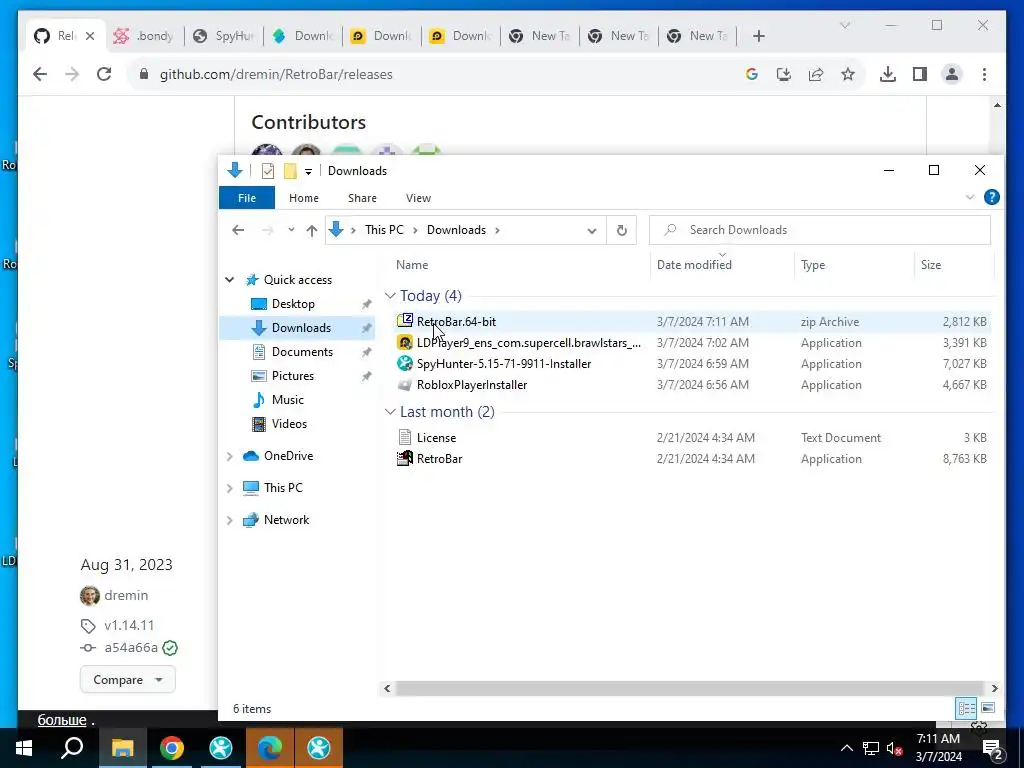The image size is (1024, 768).
Task: Select Documents in navigation pane
Action: pos(302,352)
